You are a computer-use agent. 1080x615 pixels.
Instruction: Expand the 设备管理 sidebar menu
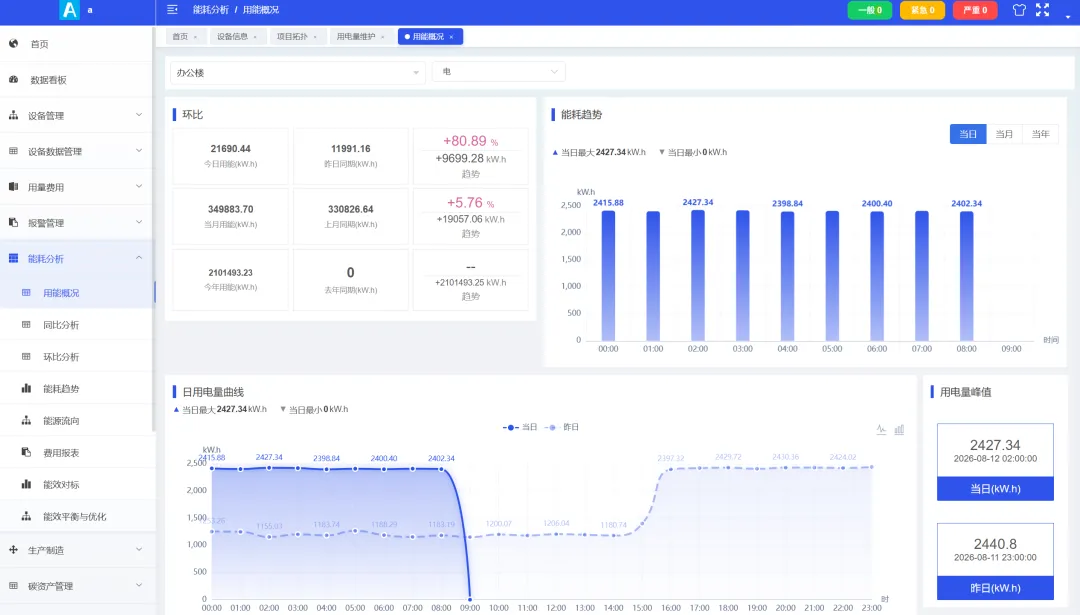click(76, 116)
